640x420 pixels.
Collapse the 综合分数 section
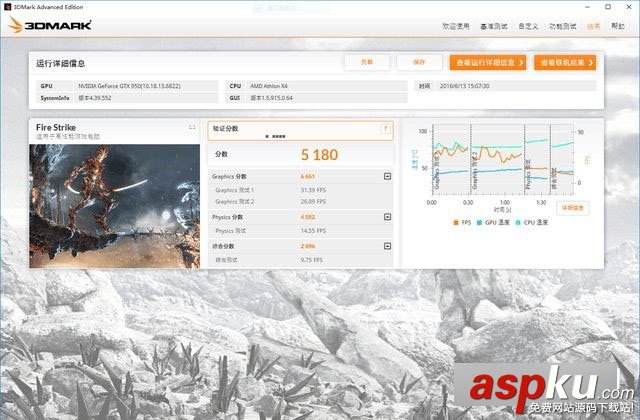[x=387, y=246]
